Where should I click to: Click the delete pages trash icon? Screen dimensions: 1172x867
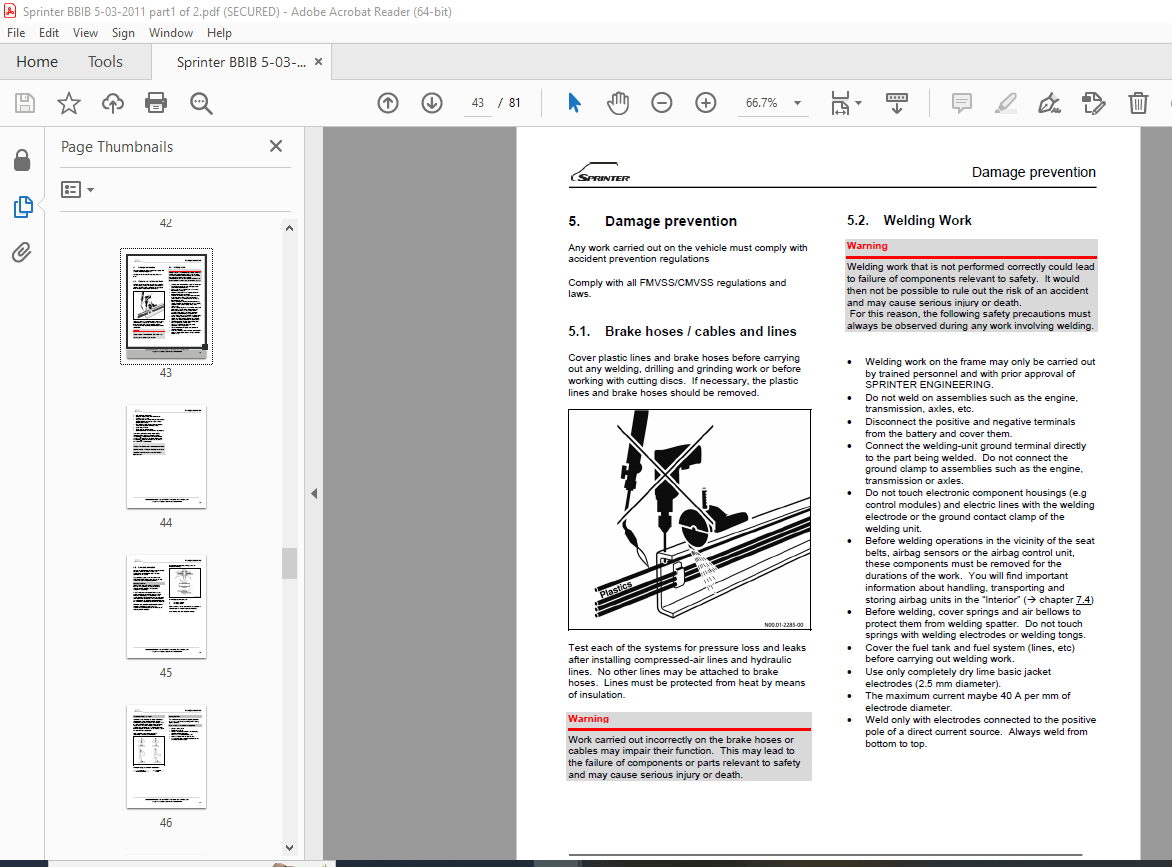pos(1138,102)
